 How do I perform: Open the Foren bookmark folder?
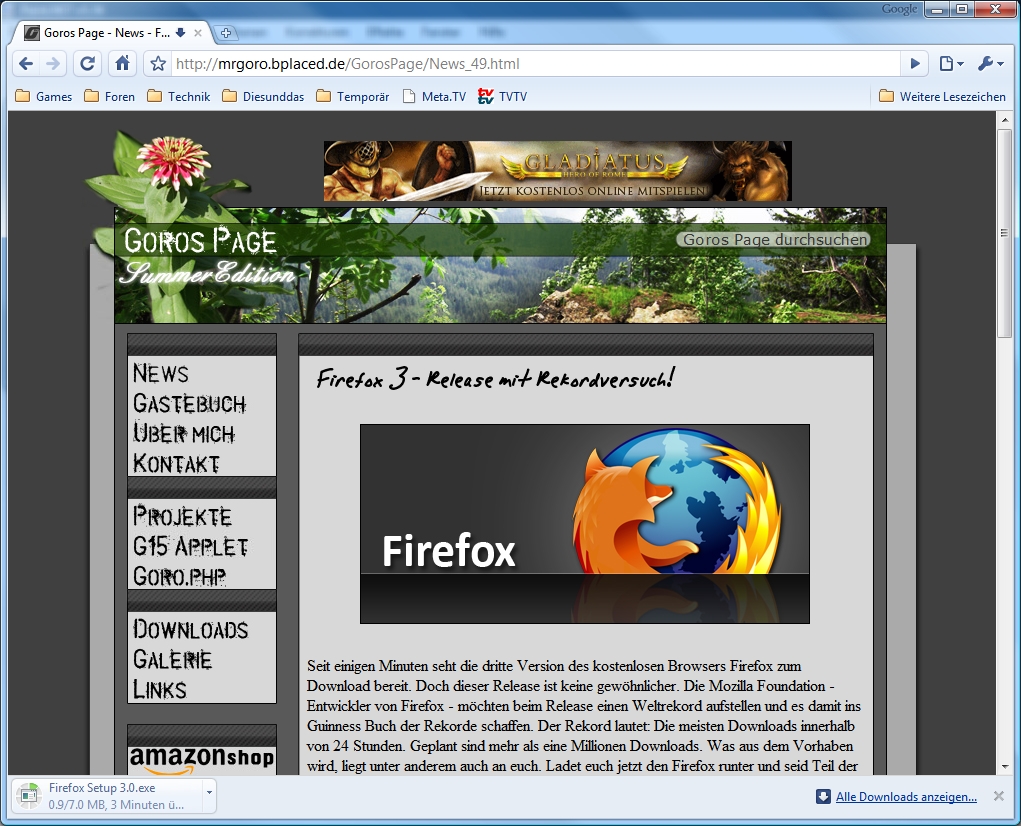tap(110, 97)
